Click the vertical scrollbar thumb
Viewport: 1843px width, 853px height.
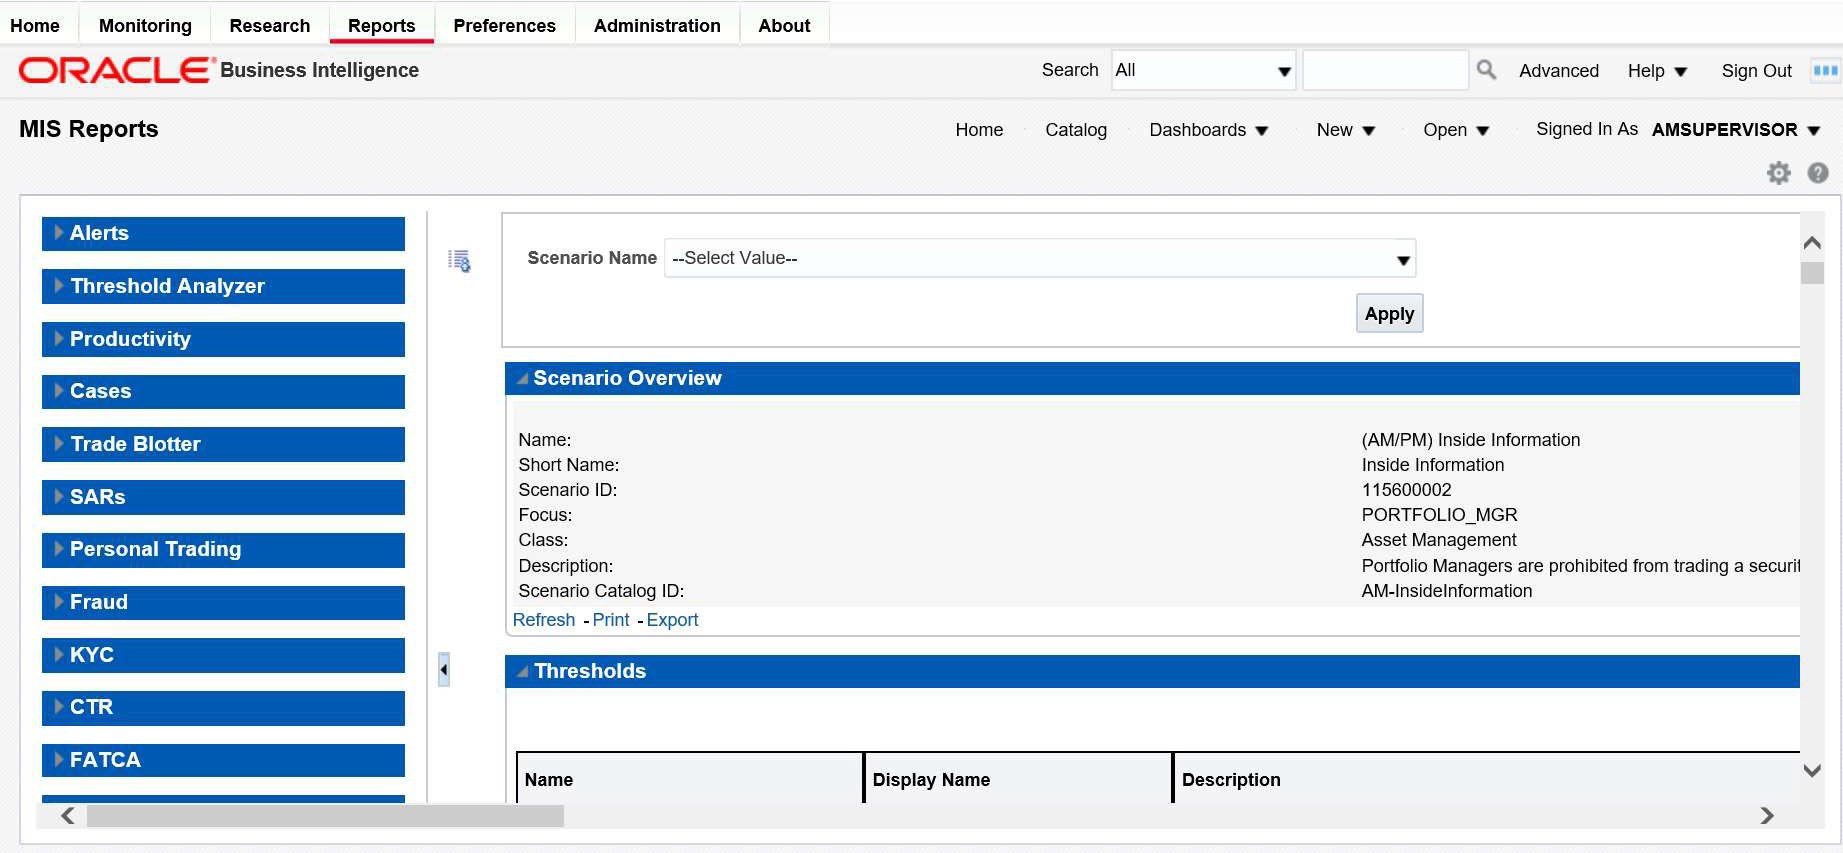tap(1812, 273)
